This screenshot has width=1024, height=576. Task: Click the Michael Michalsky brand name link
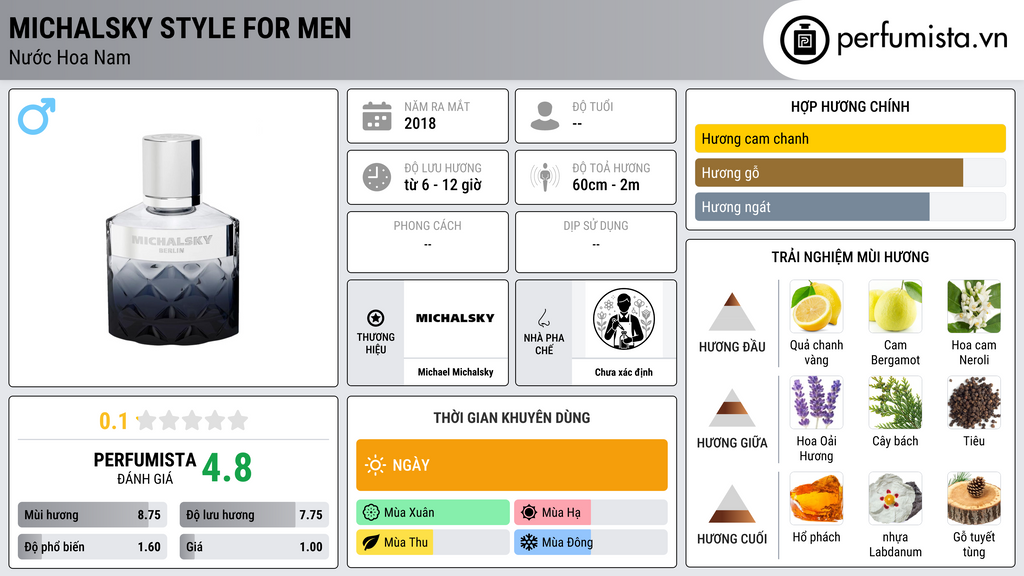pyautogui.click(x=455, y=372)
